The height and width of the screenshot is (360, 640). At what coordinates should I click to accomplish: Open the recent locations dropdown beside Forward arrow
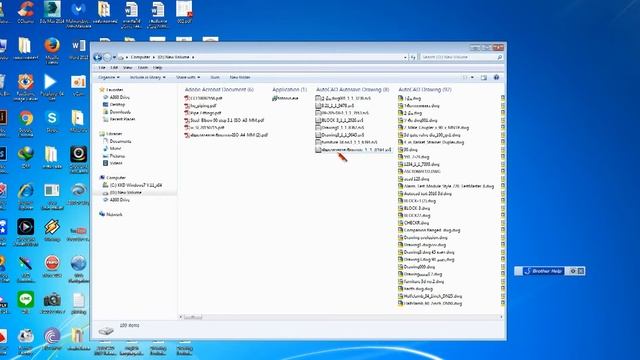(115, 57)
